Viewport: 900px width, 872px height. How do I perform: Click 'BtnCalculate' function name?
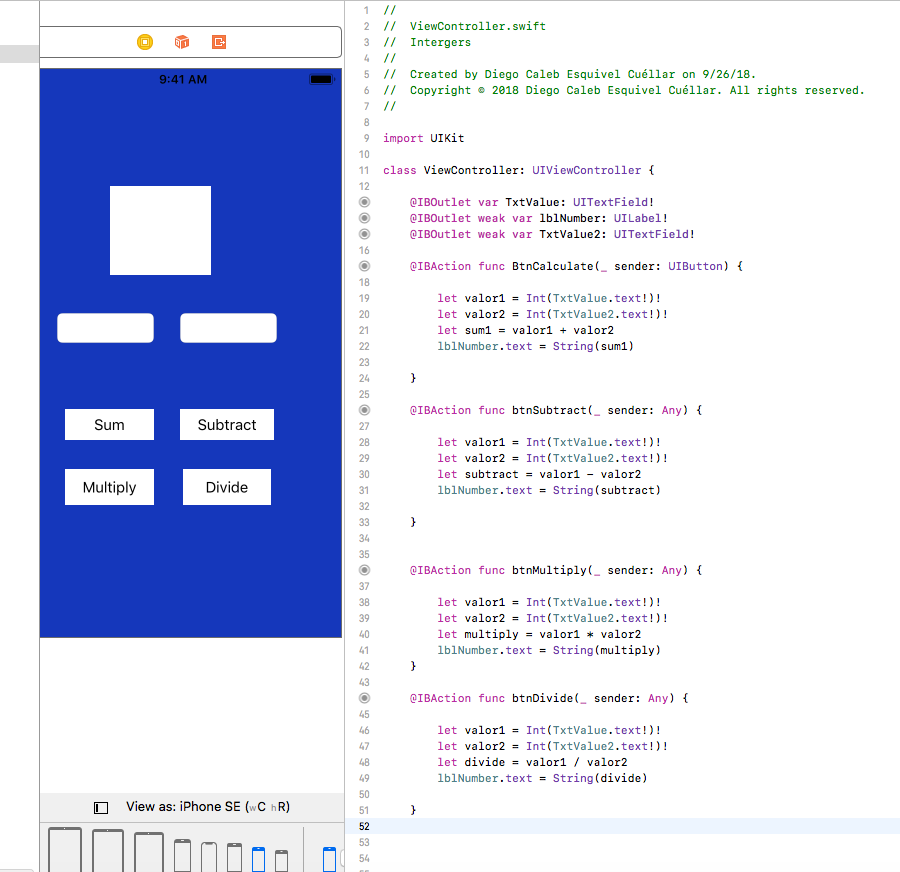click(552, 266)
